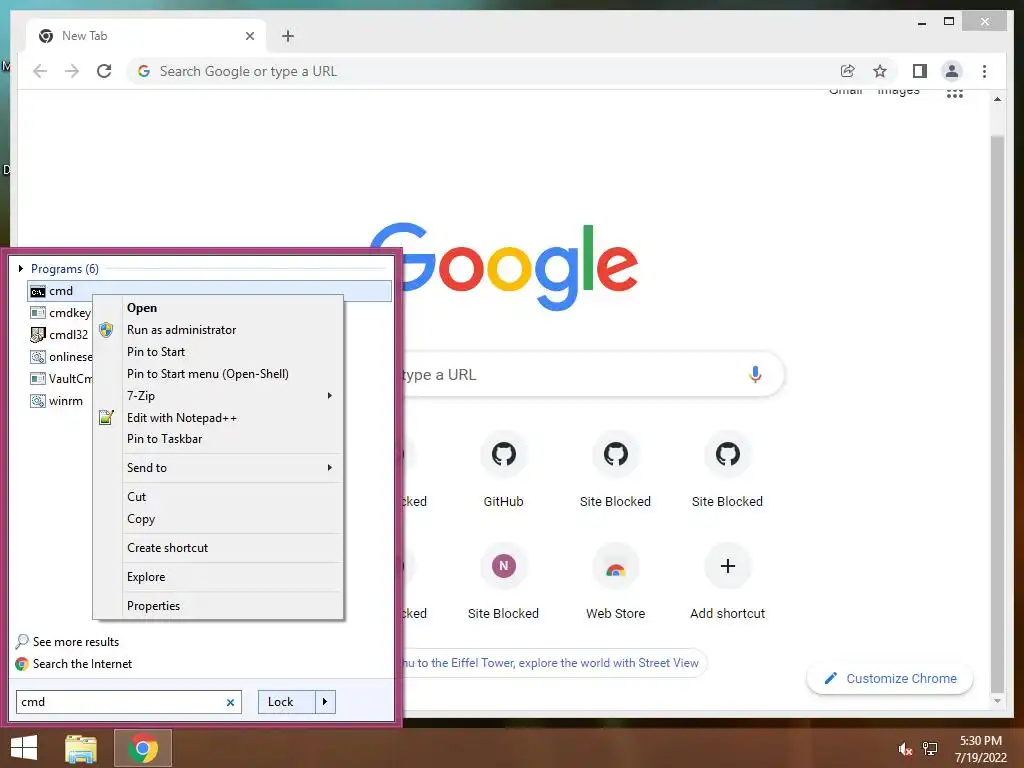1024x768 pixels.
Task: Open File Explorer from the taskbar
Action: coord(81,748)
